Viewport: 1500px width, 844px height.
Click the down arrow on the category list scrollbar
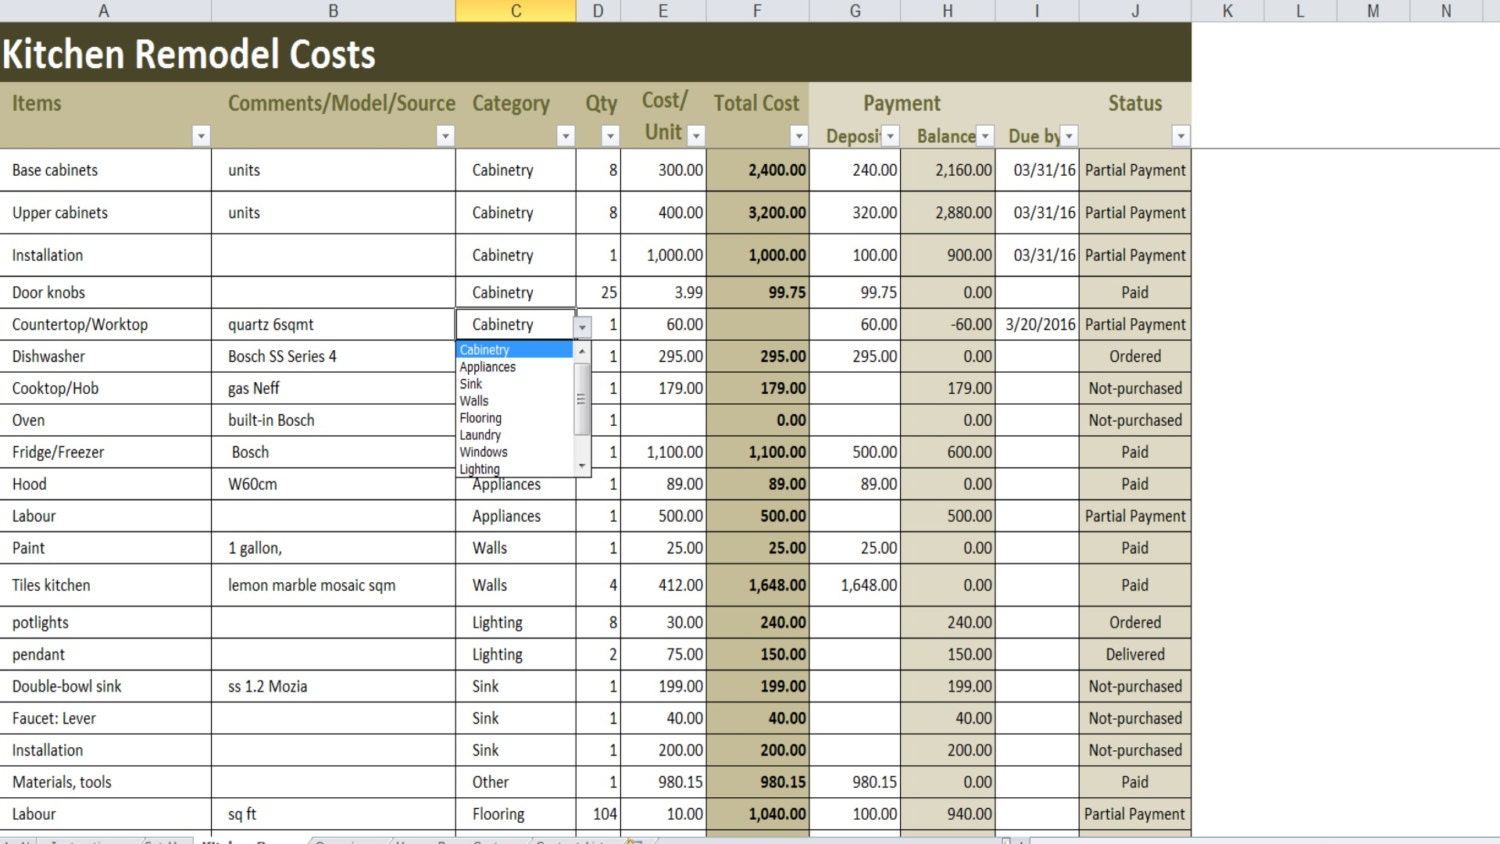tap(582, 465)
